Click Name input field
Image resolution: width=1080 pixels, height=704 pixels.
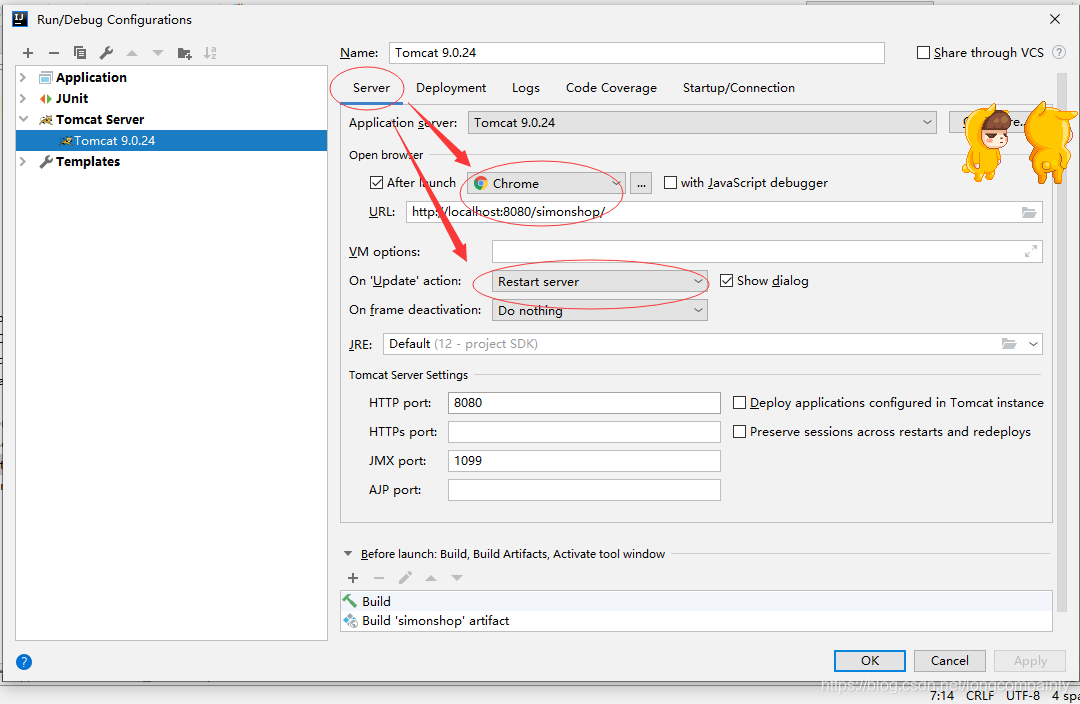click(x=636, y=52)
